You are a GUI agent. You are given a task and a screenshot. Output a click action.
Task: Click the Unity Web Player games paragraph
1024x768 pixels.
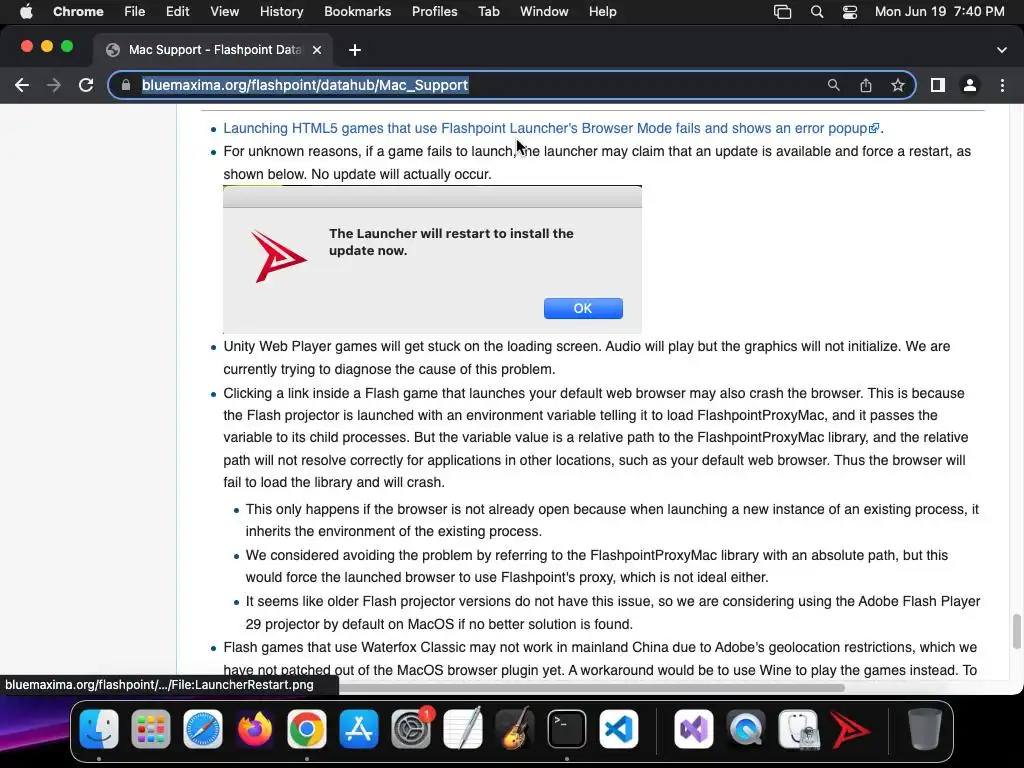586,358
